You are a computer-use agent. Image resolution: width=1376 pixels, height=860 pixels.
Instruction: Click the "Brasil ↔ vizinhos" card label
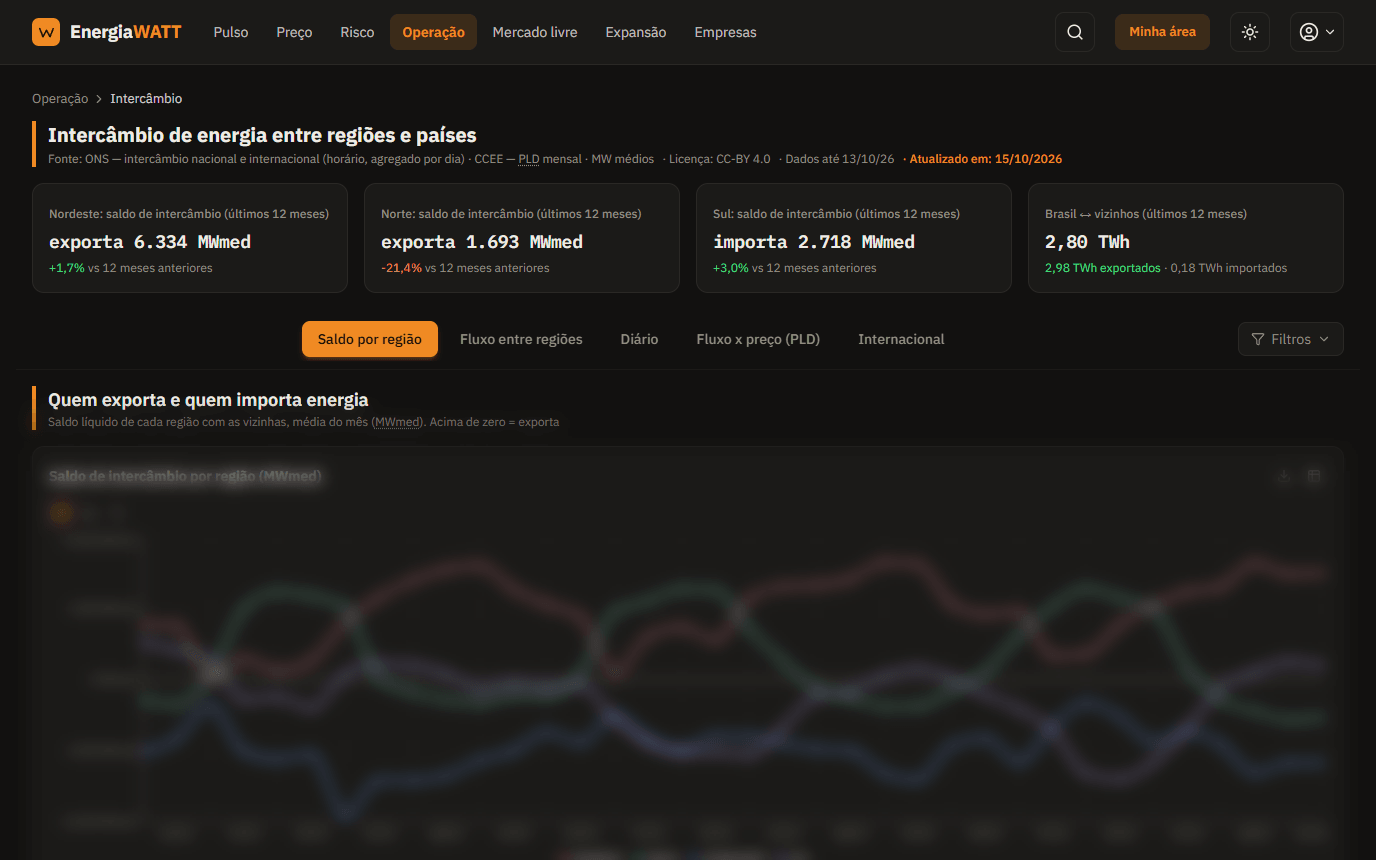pos(1146,214)
